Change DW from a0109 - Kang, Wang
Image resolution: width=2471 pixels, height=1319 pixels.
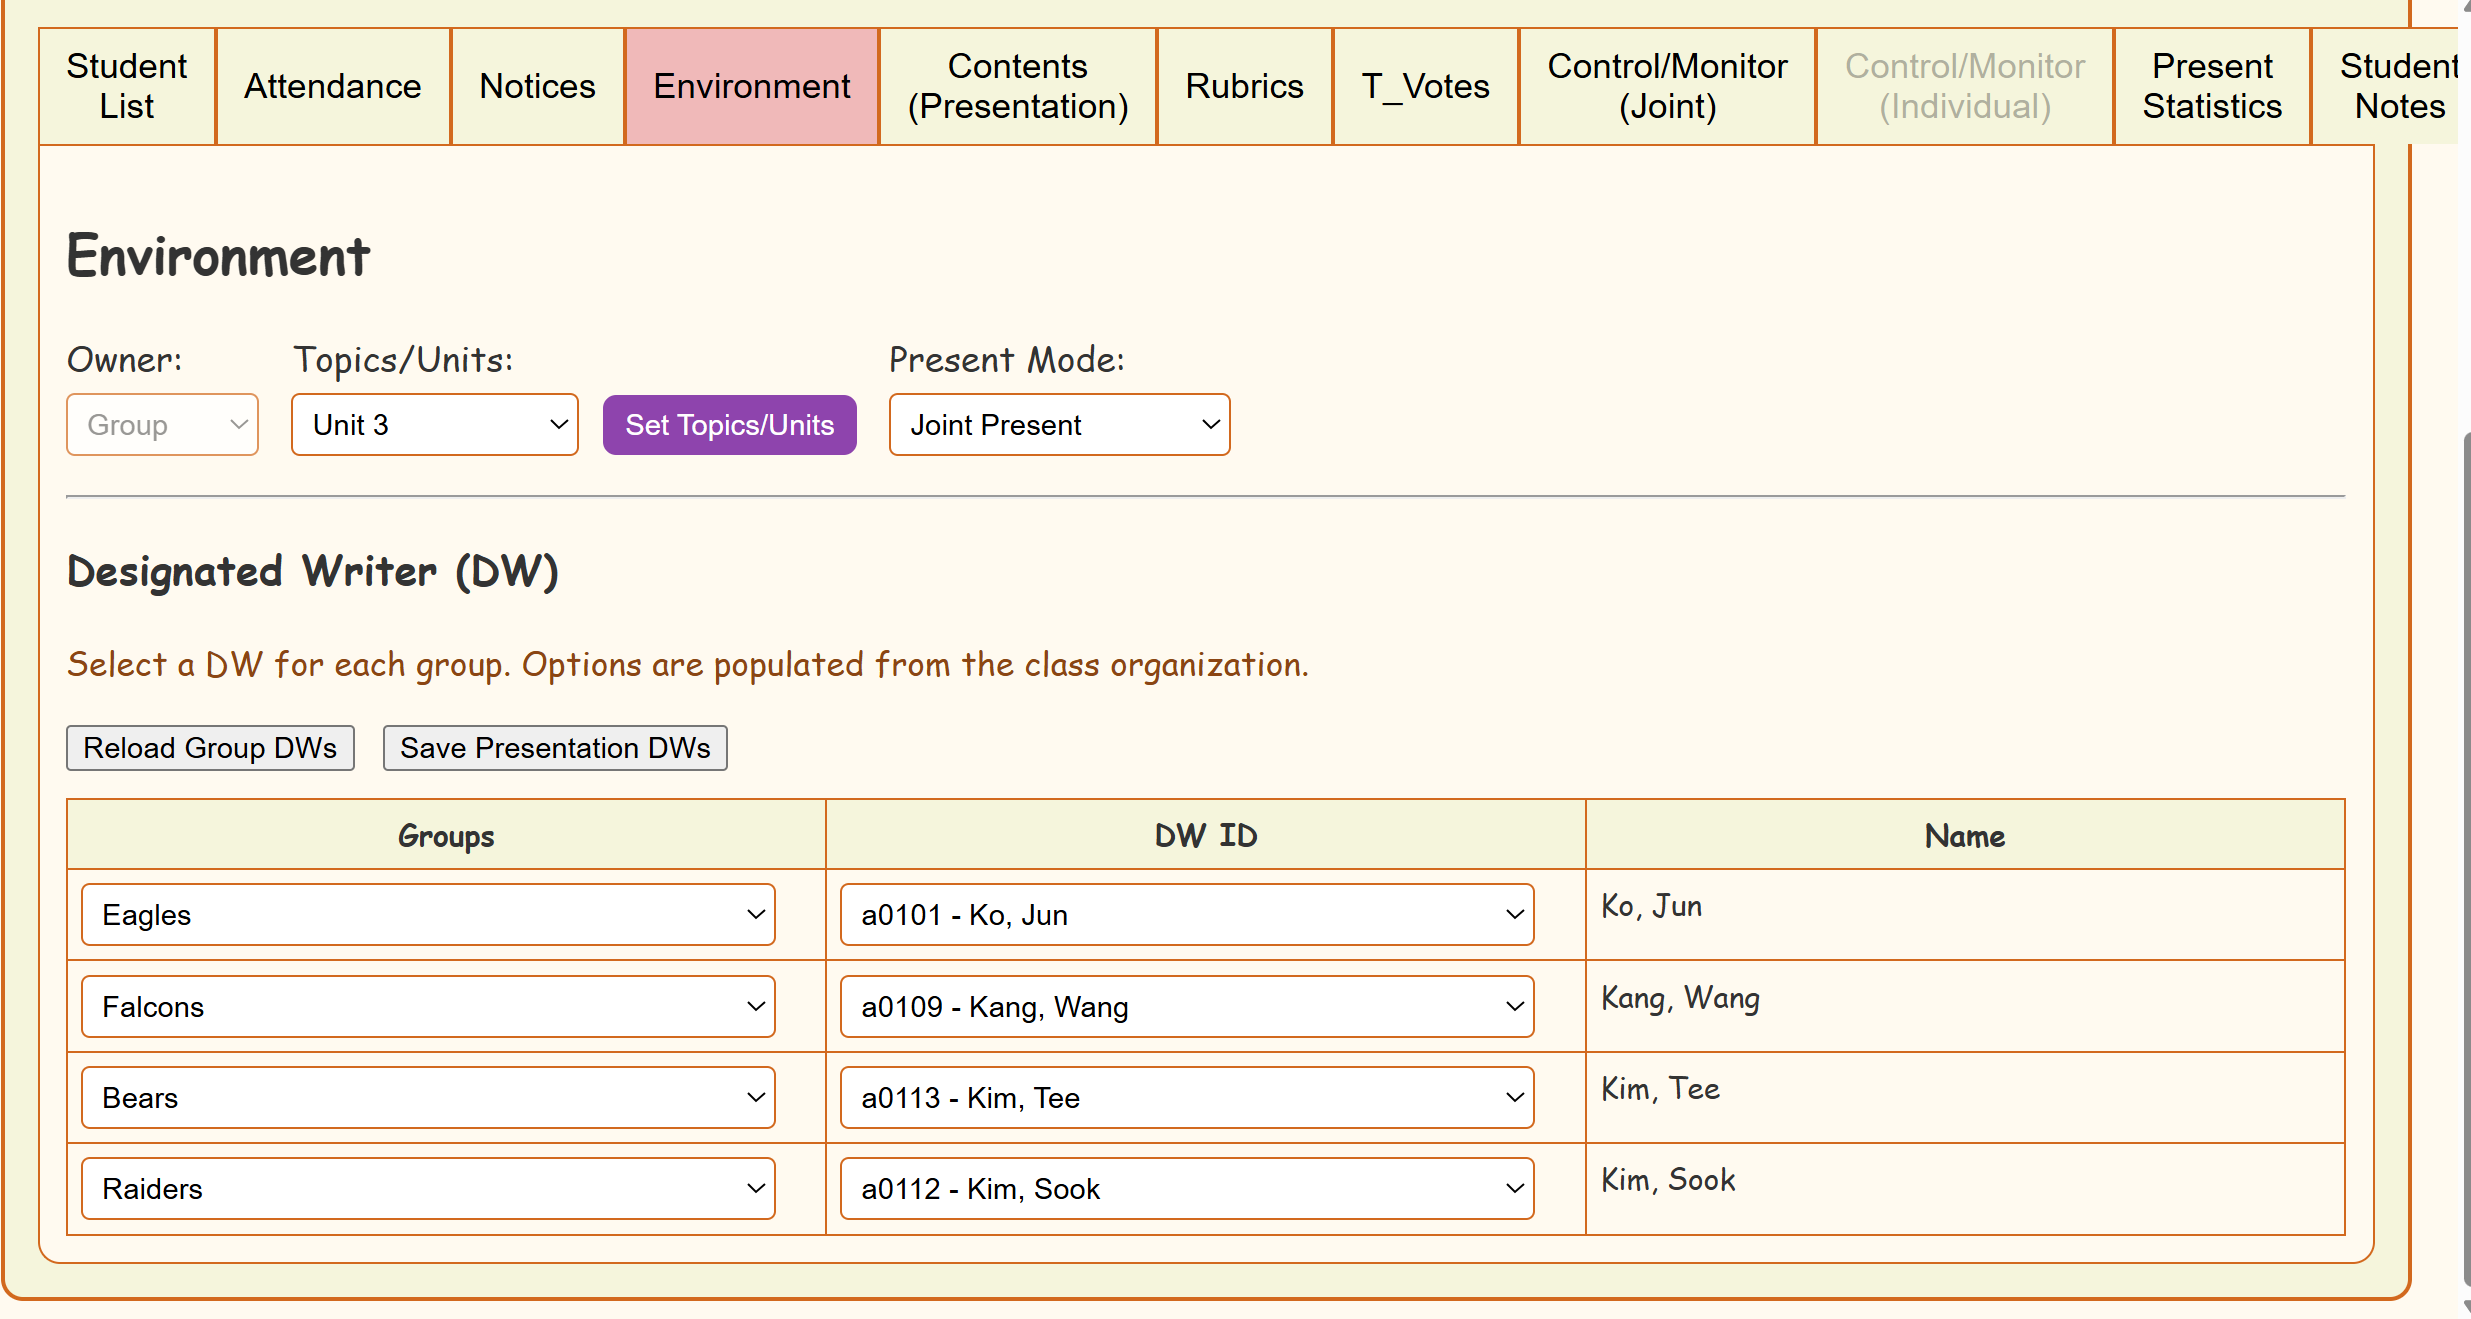(x=1187, y=1007)
